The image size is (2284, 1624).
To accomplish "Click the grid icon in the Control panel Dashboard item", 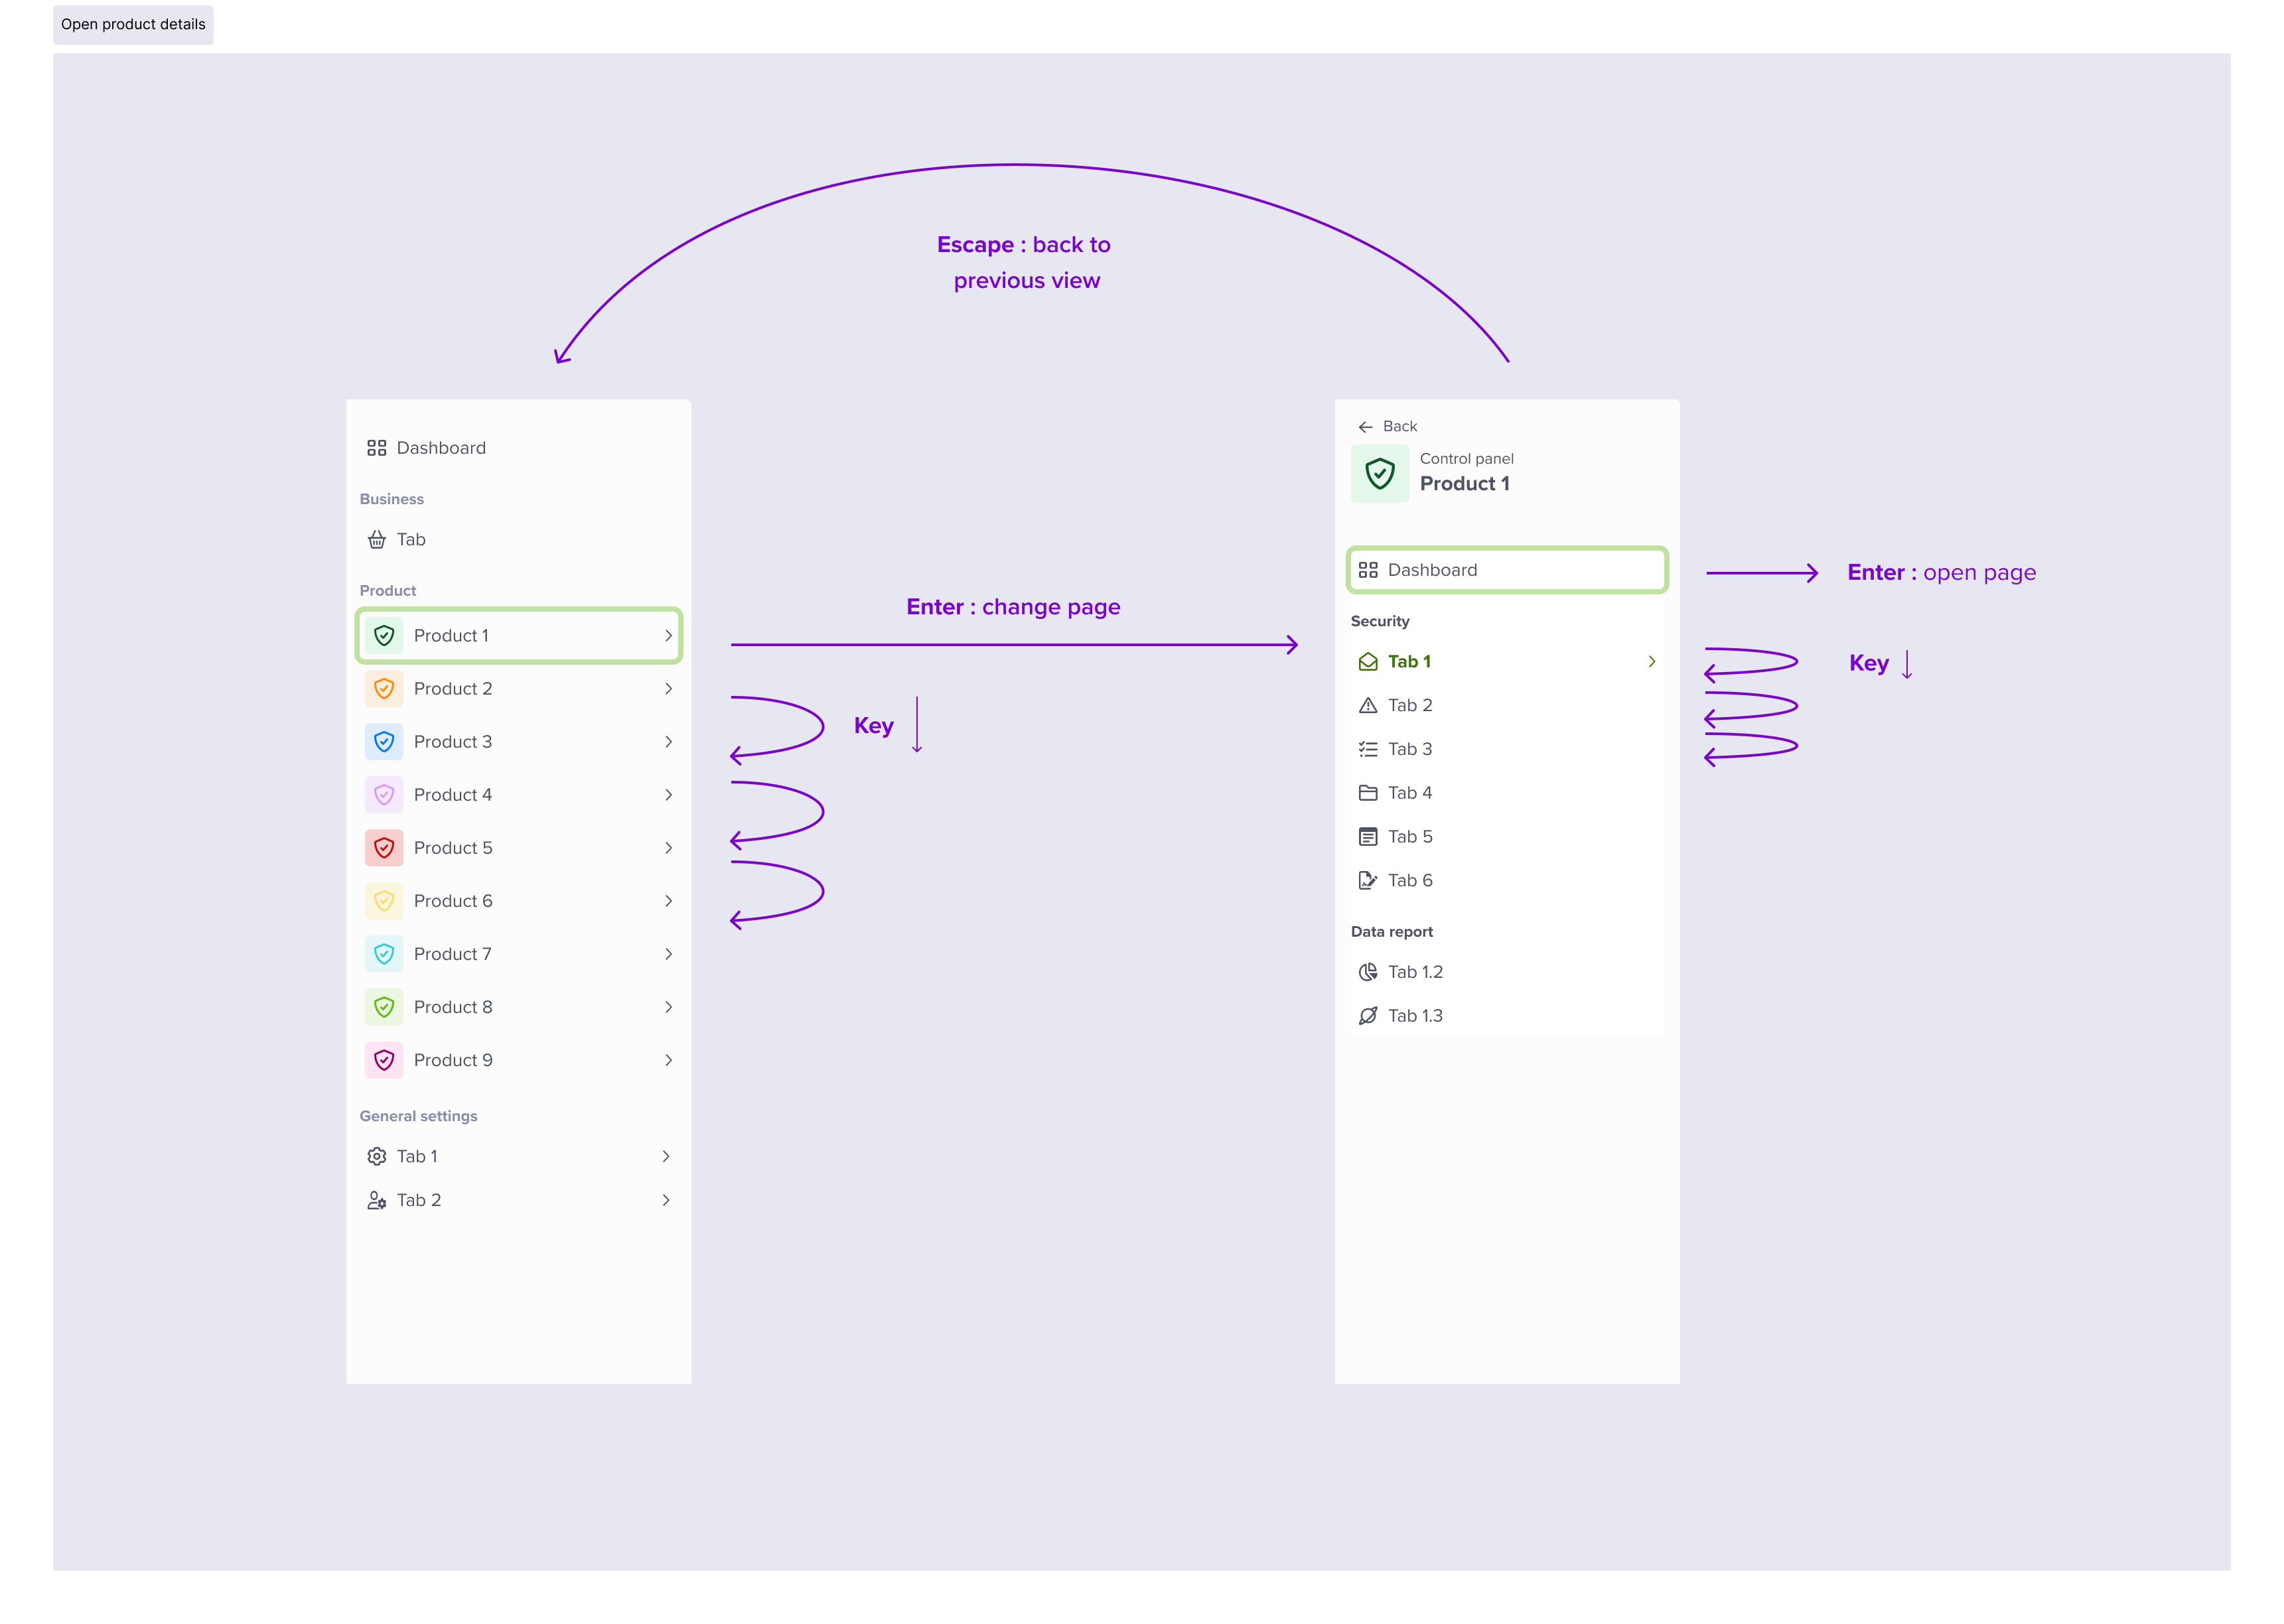I will pos(1368,570).
